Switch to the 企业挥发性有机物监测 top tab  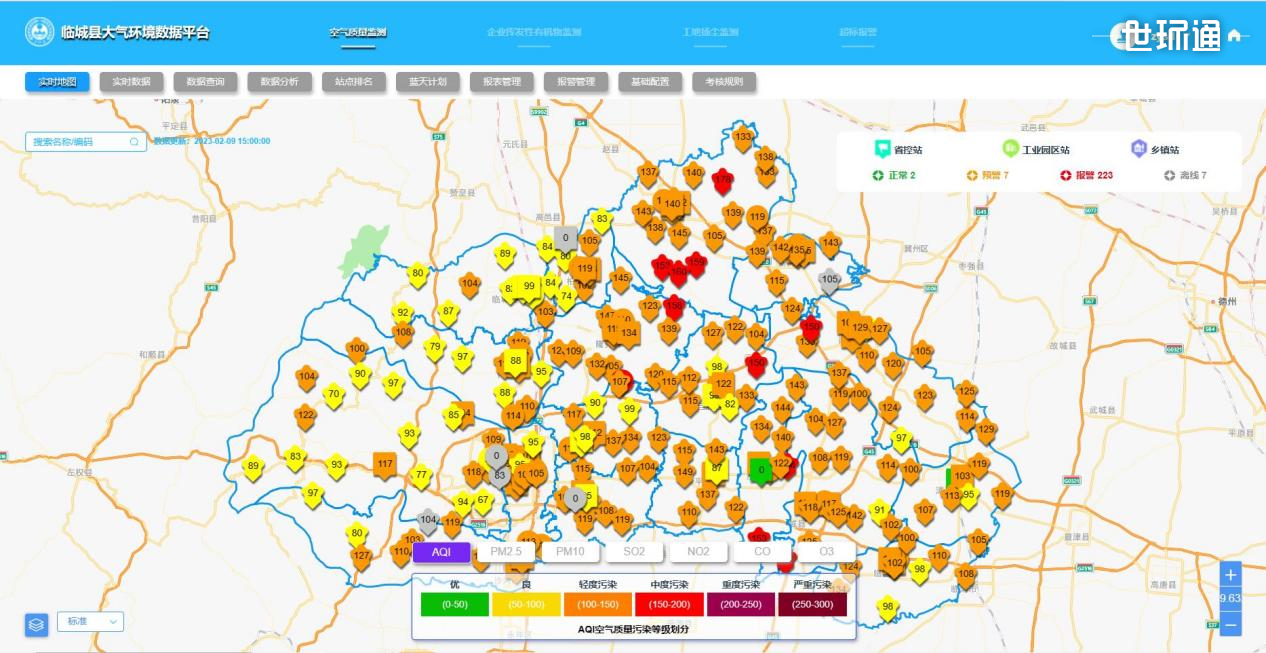tap(534, 32)
